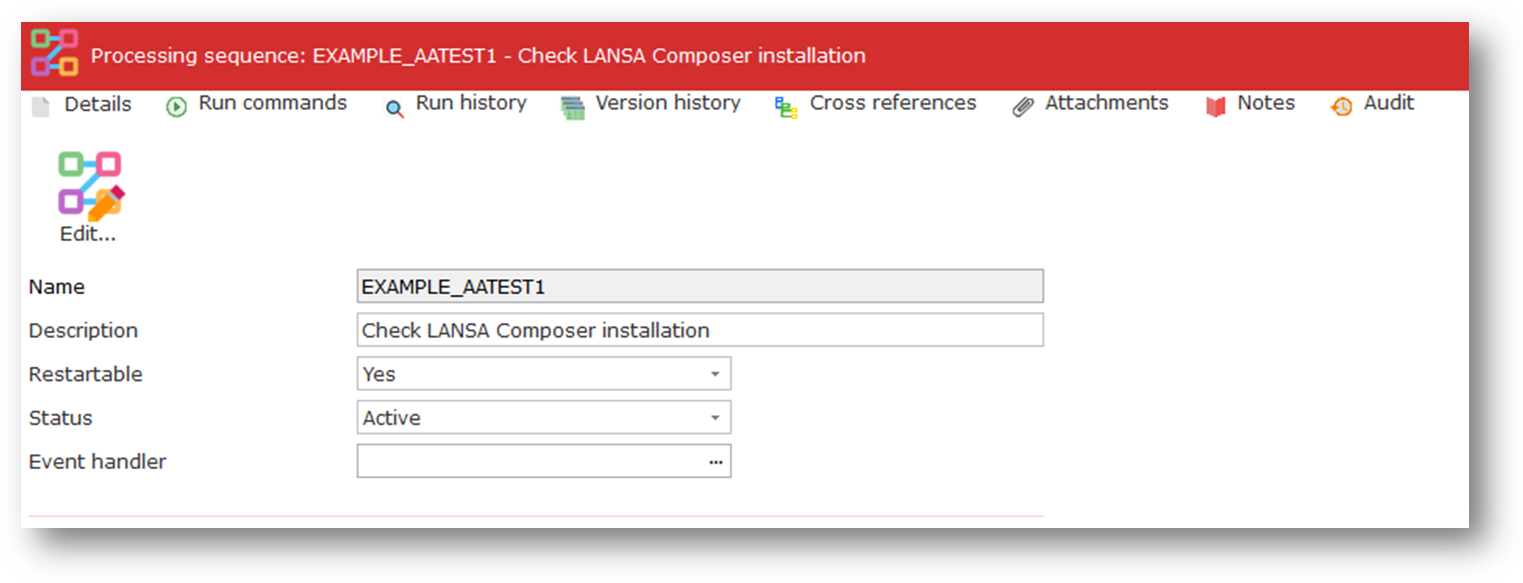Click the green Run commands play icon
1523x583 pixels.
coord(177,107)
